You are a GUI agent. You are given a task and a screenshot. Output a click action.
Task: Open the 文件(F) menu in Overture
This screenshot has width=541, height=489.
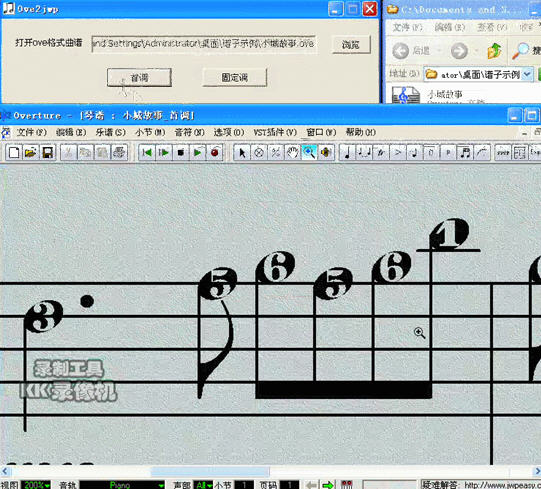click(32, 132)
